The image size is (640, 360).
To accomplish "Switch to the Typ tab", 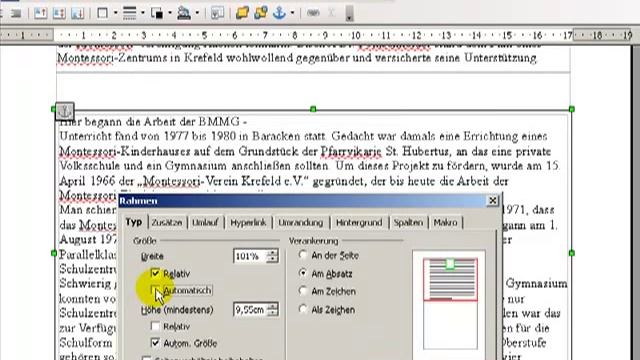I will (134, 222).
